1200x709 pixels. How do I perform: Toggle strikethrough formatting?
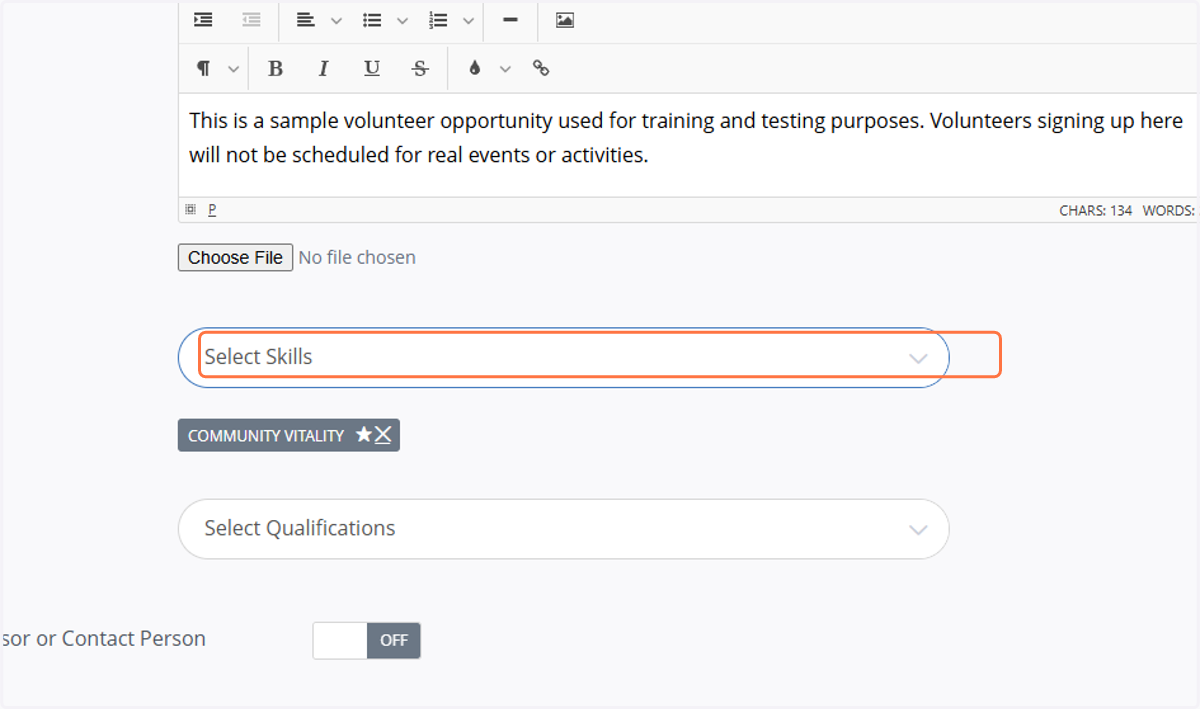(420, 68)
